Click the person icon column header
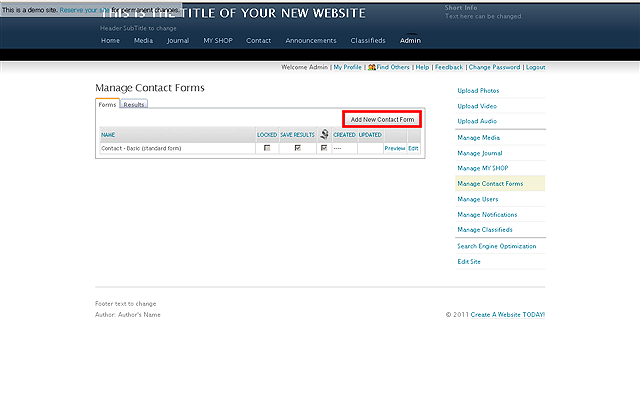This screenshot has width=640, height=400. point(324,134)
